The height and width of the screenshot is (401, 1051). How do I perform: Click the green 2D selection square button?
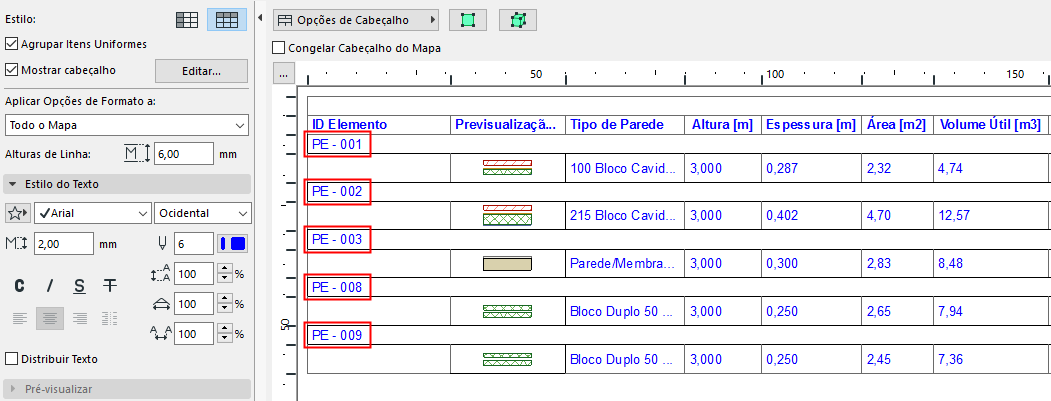click(x=467, y=21)
